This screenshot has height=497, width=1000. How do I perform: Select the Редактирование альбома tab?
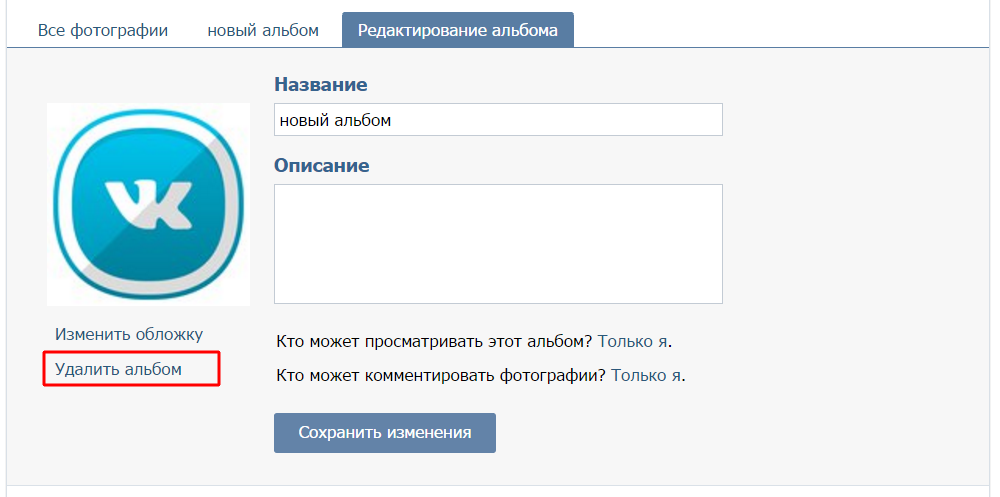tap(457, 30)
